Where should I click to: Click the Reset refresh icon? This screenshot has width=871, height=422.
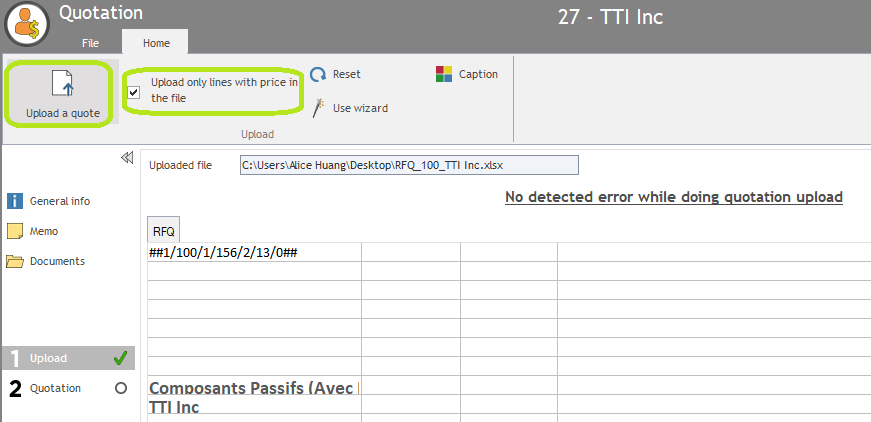(x=318, y=75)
